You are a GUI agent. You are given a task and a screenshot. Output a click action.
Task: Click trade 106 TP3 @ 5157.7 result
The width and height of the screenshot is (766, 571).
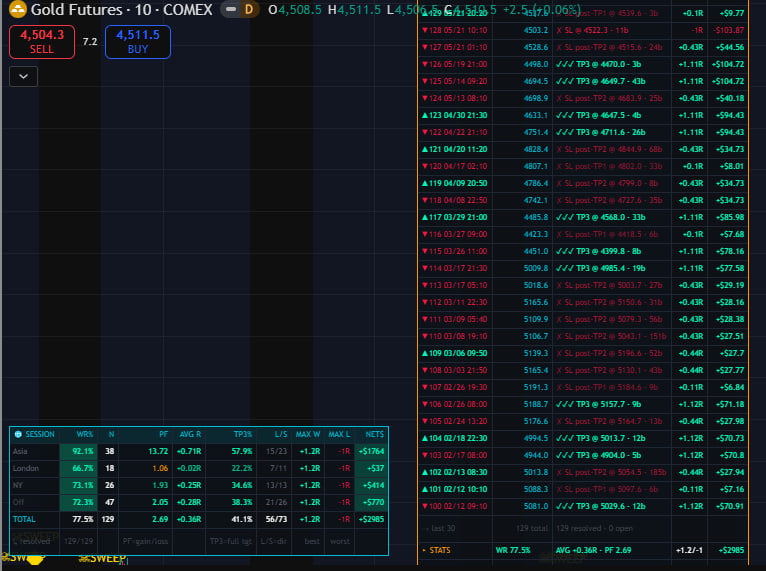(x=598, y=404)
